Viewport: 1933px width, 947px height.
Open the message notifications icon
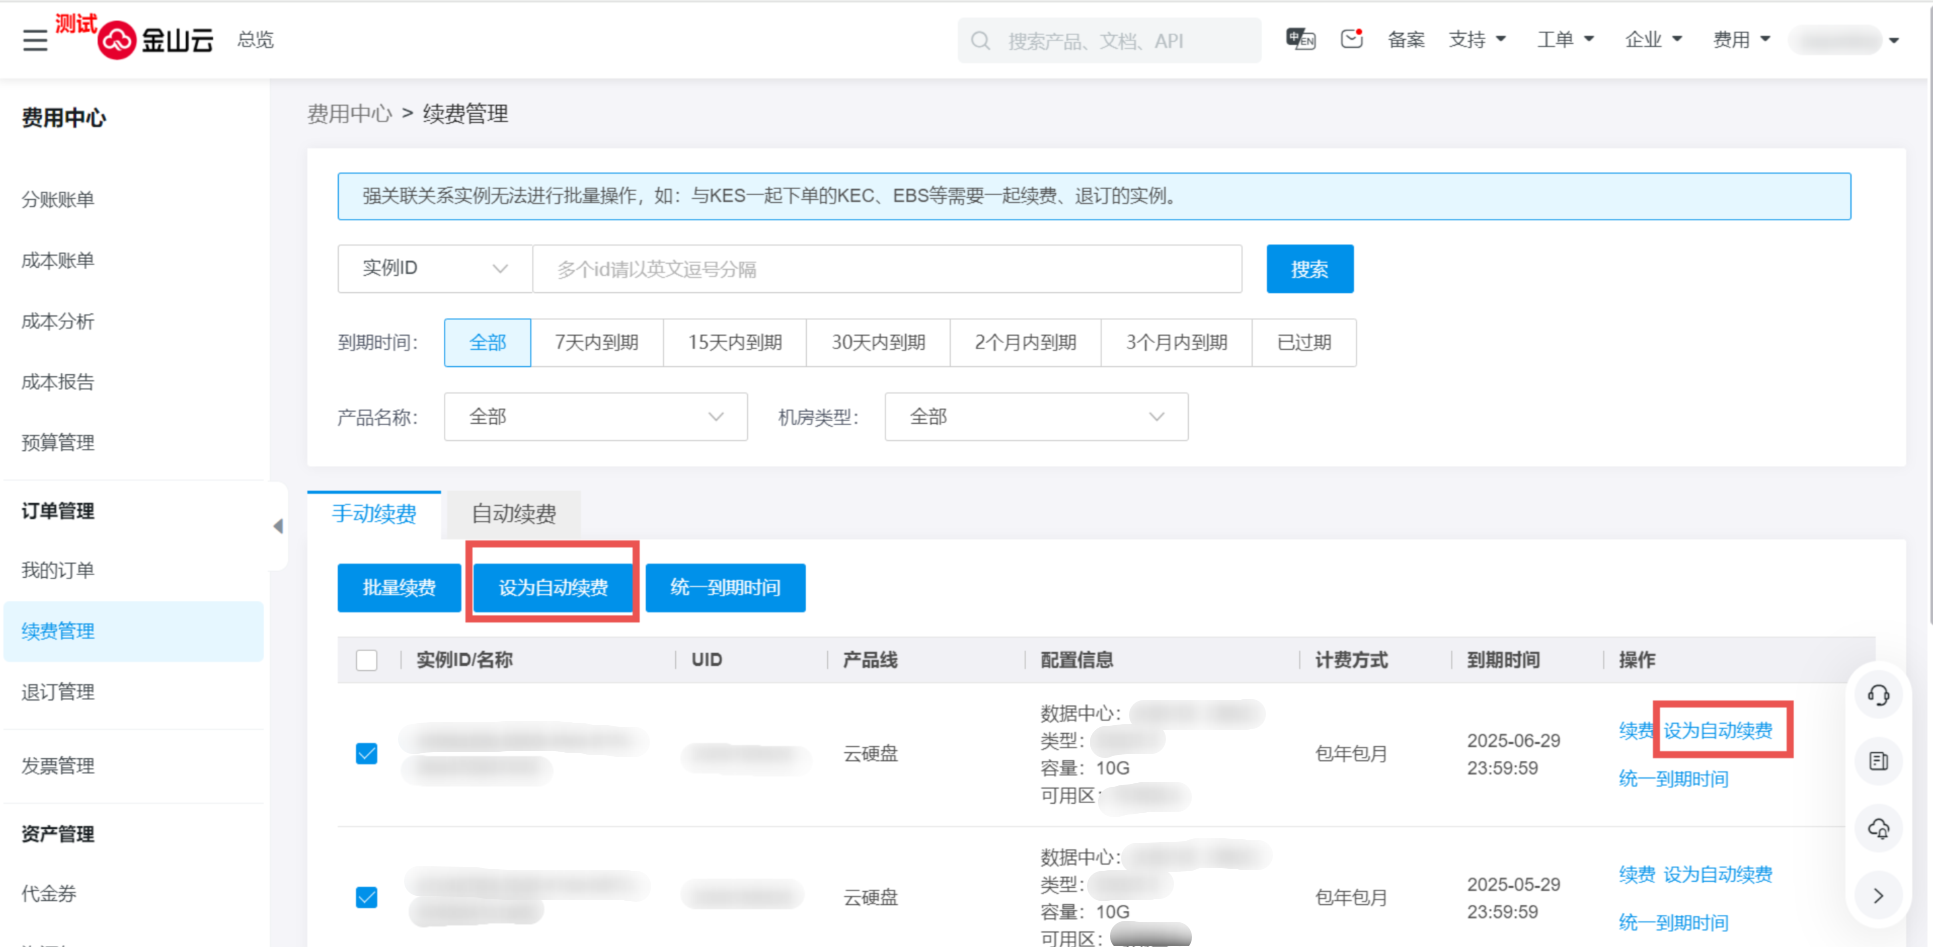pyautogui.click(x=1352, y=39)
